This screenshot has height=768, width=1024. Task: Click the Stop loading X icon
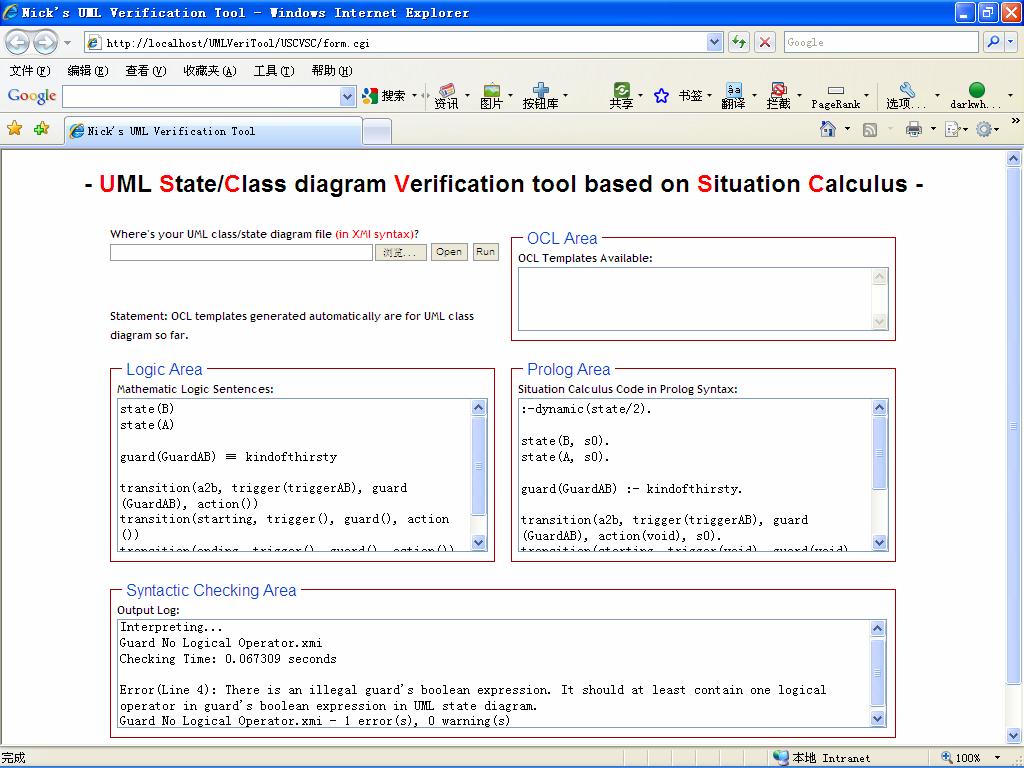pos(765,42)
